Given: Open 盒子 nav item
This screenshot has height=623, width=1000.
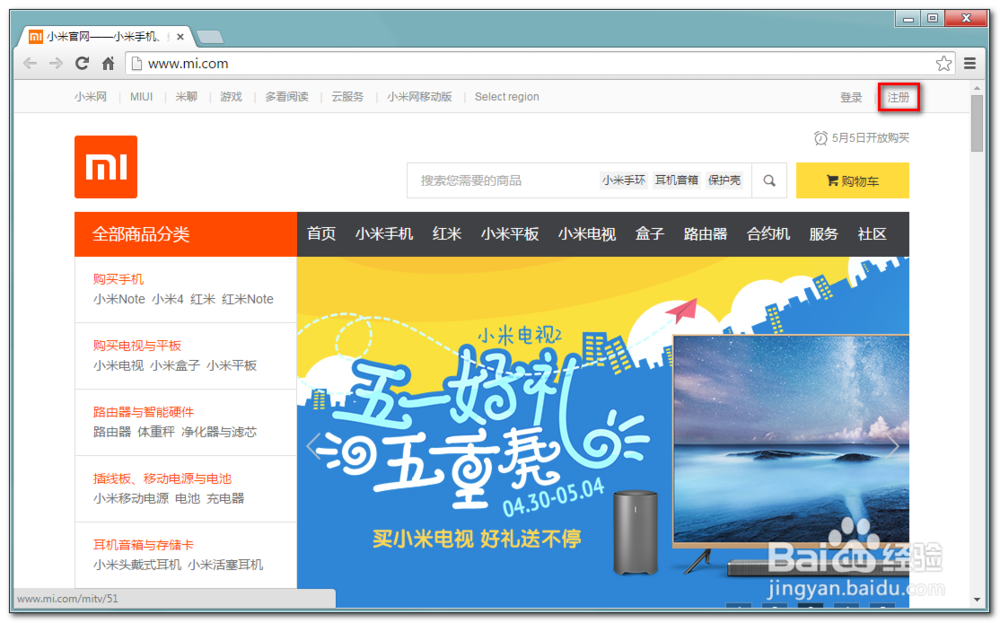Looking at the screenshot, I should pyautogui.click(x=650, y=234).
